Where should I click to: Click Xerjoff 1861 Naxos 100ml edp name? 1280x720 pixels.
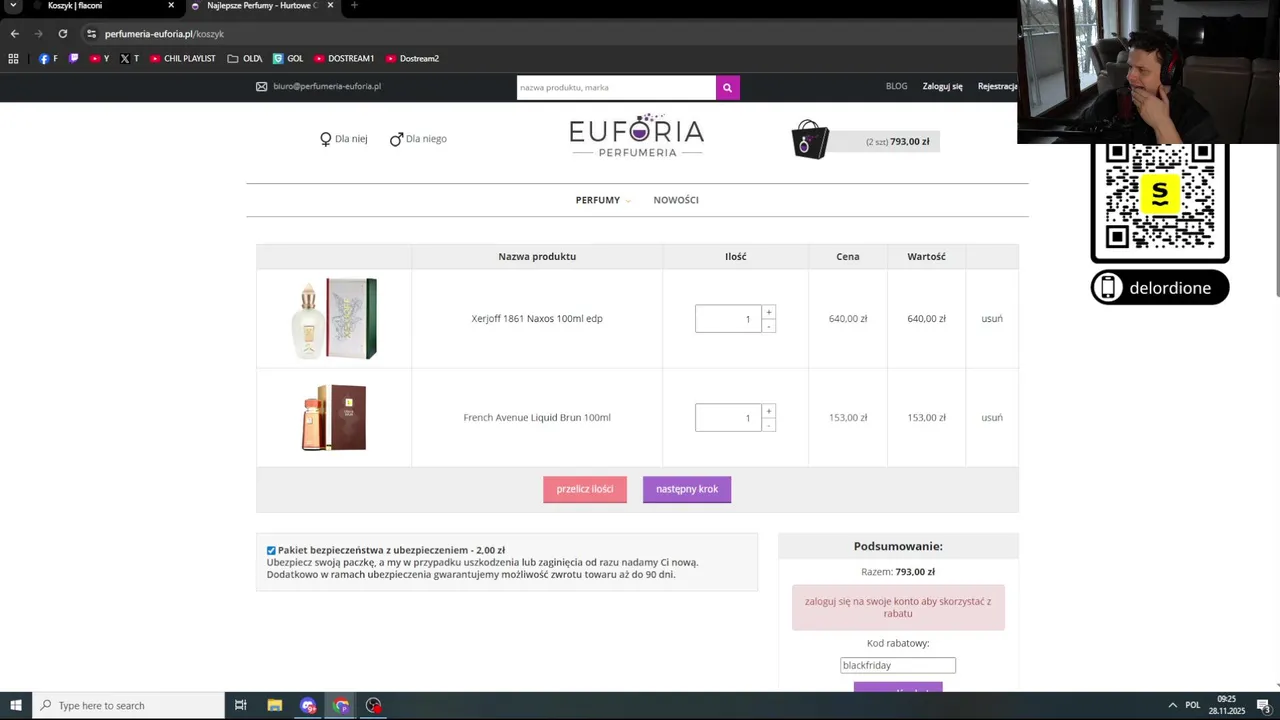pyautogui.click(x=537, y=319)
